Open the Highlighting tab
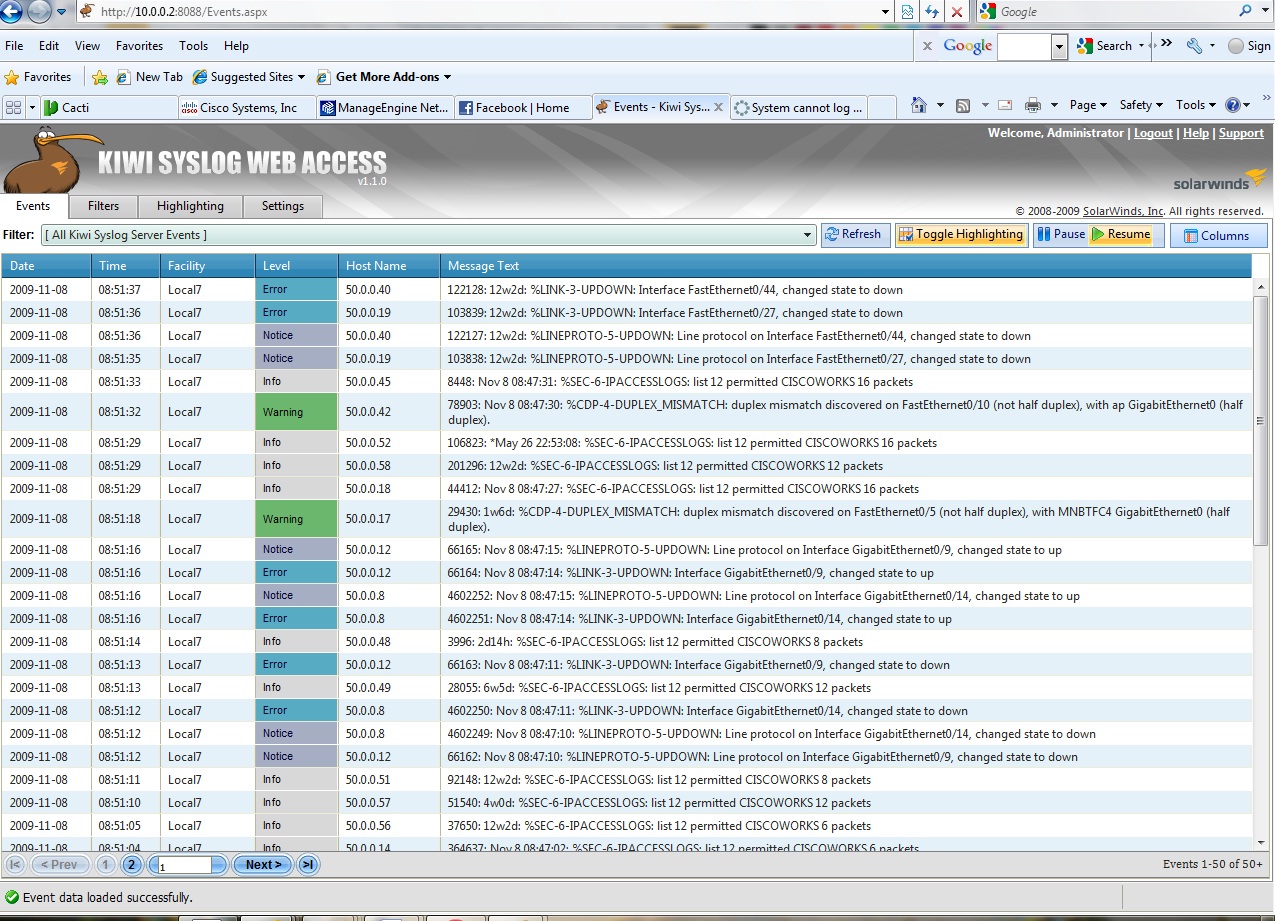 190,206
